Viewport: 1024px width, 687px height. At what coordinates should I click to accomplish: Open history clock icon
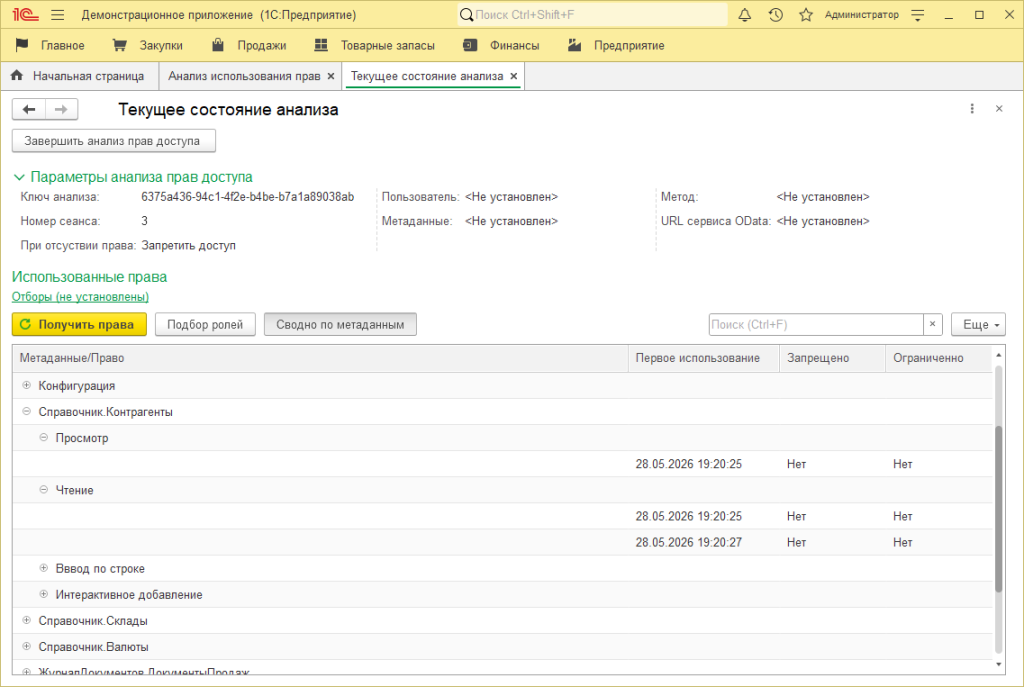pos(775,14)
